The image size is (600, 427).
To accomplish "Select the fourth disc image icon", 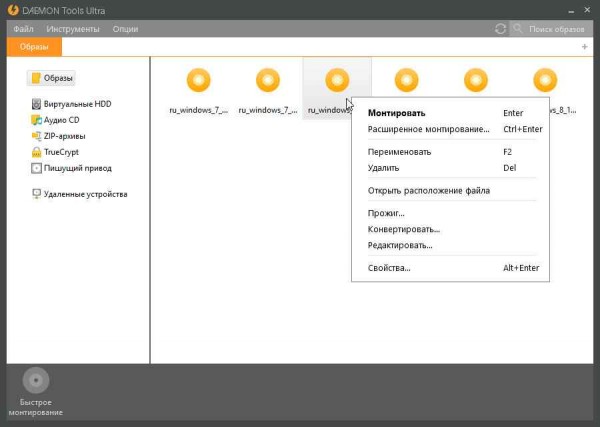I will pyautogui.click(x=406, y=80).
